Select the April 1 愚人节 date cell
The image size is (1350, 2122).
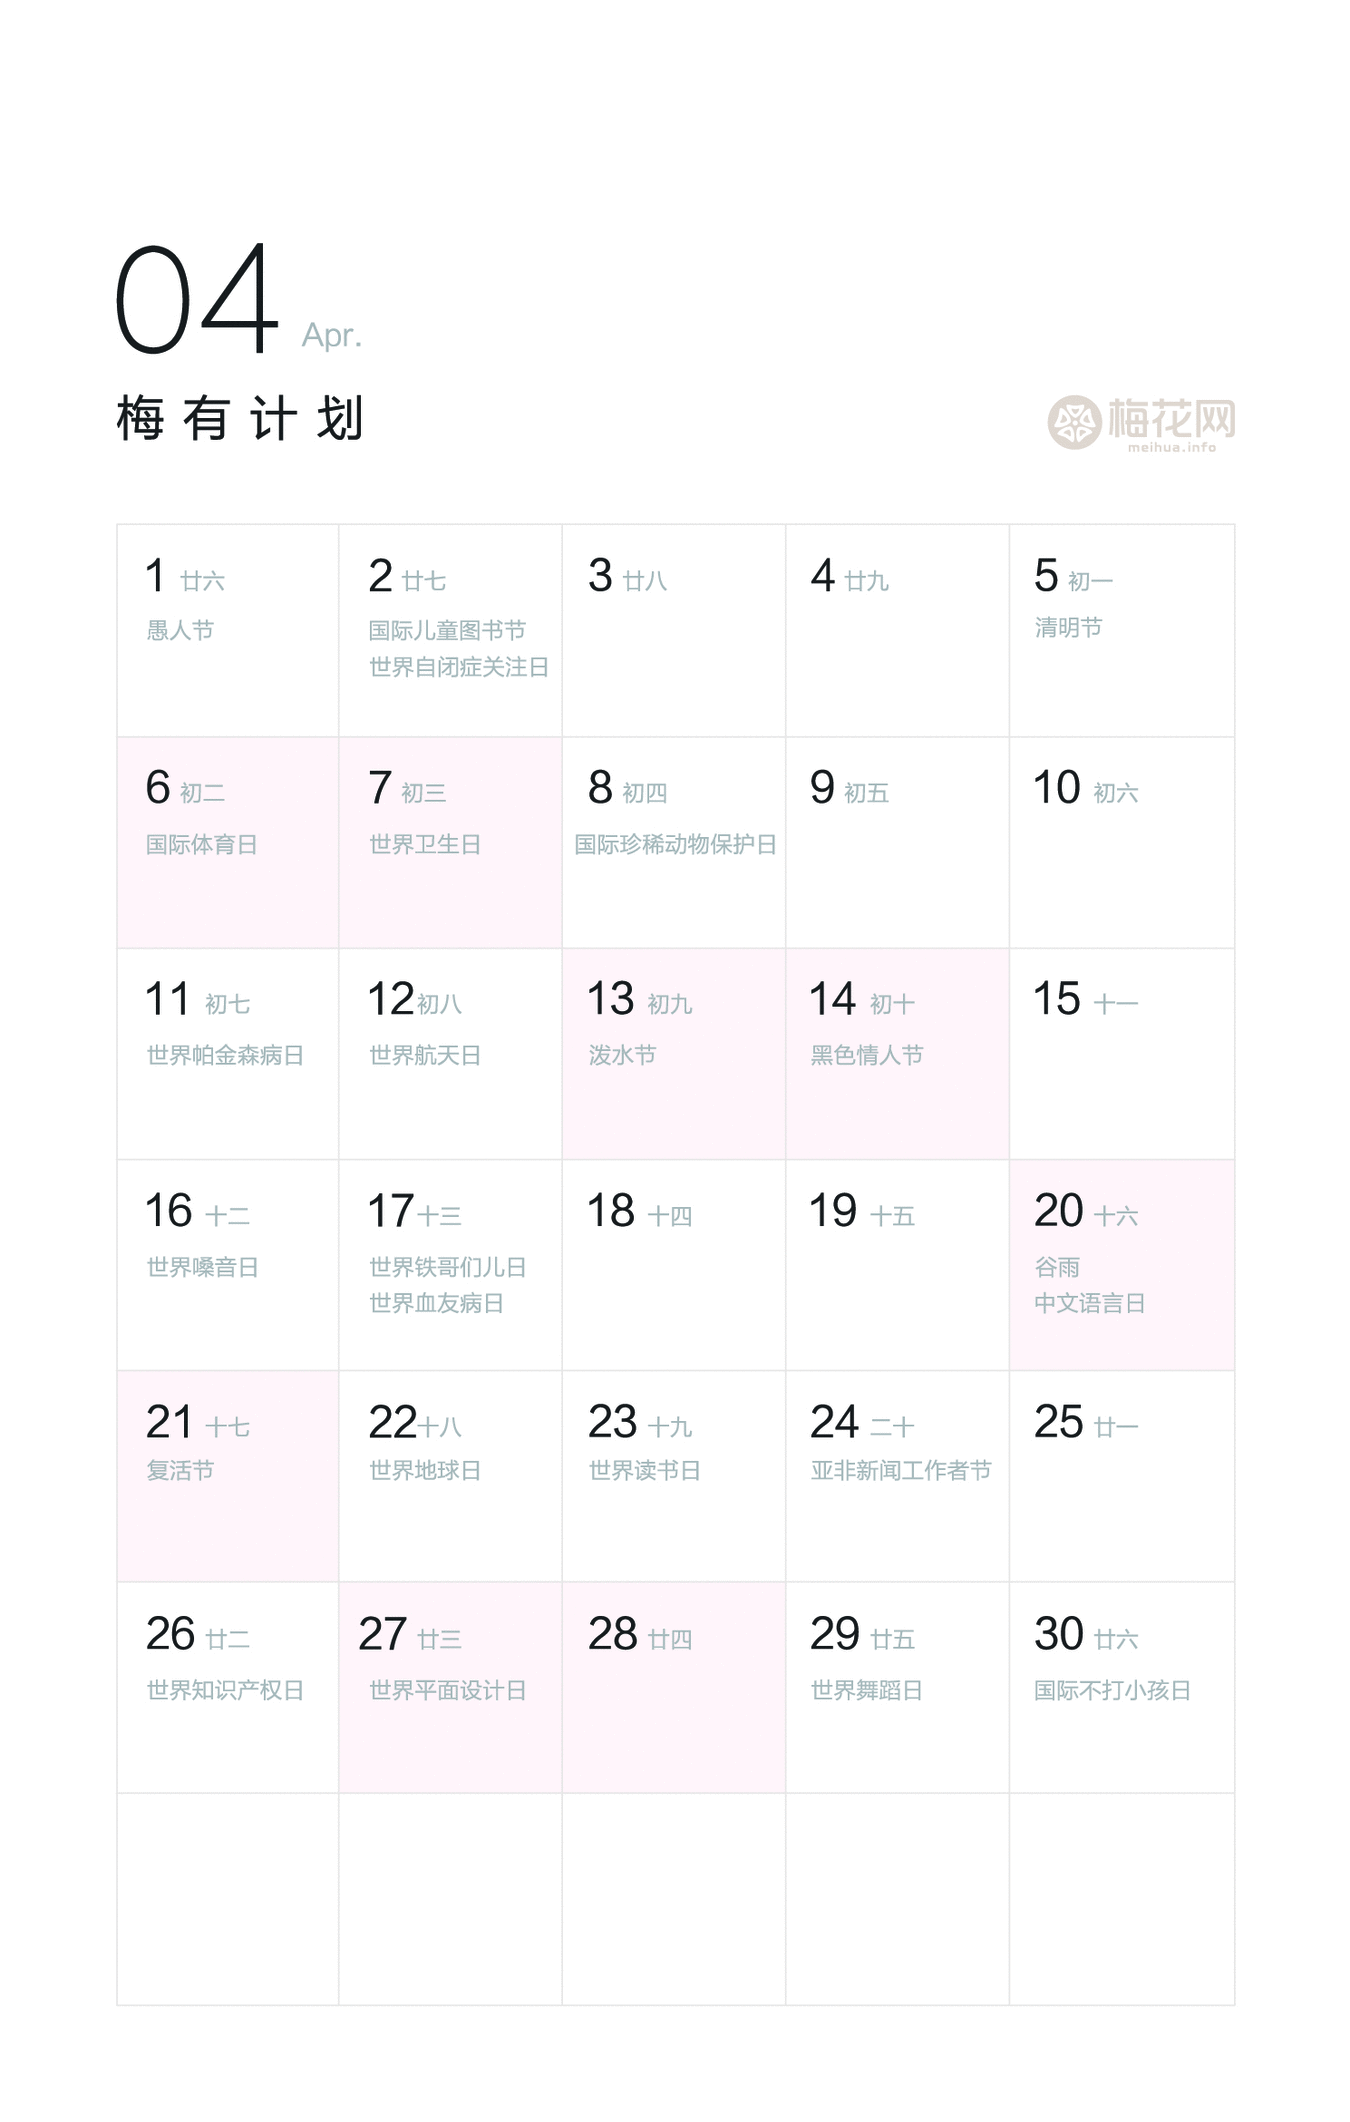click(x=227, y=630)
